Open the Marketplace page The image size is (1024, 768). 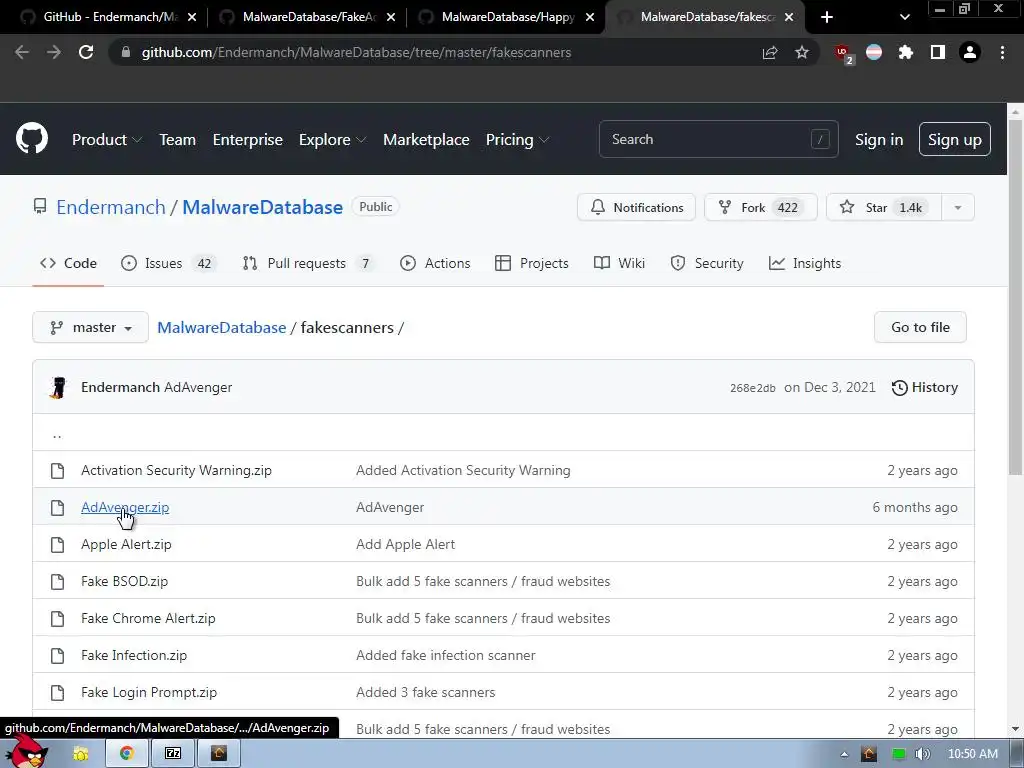(426, 139)
